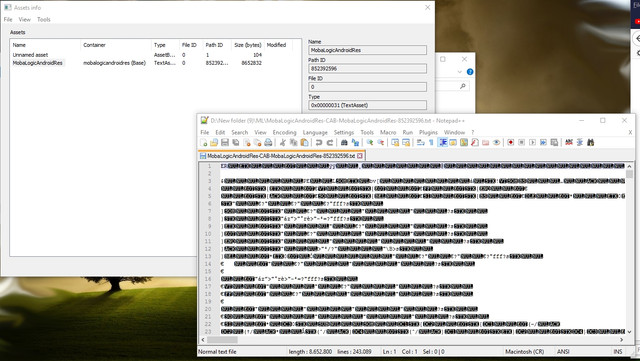Open the Language menu dropdown
640x361 pixels.
click(315, 132)
